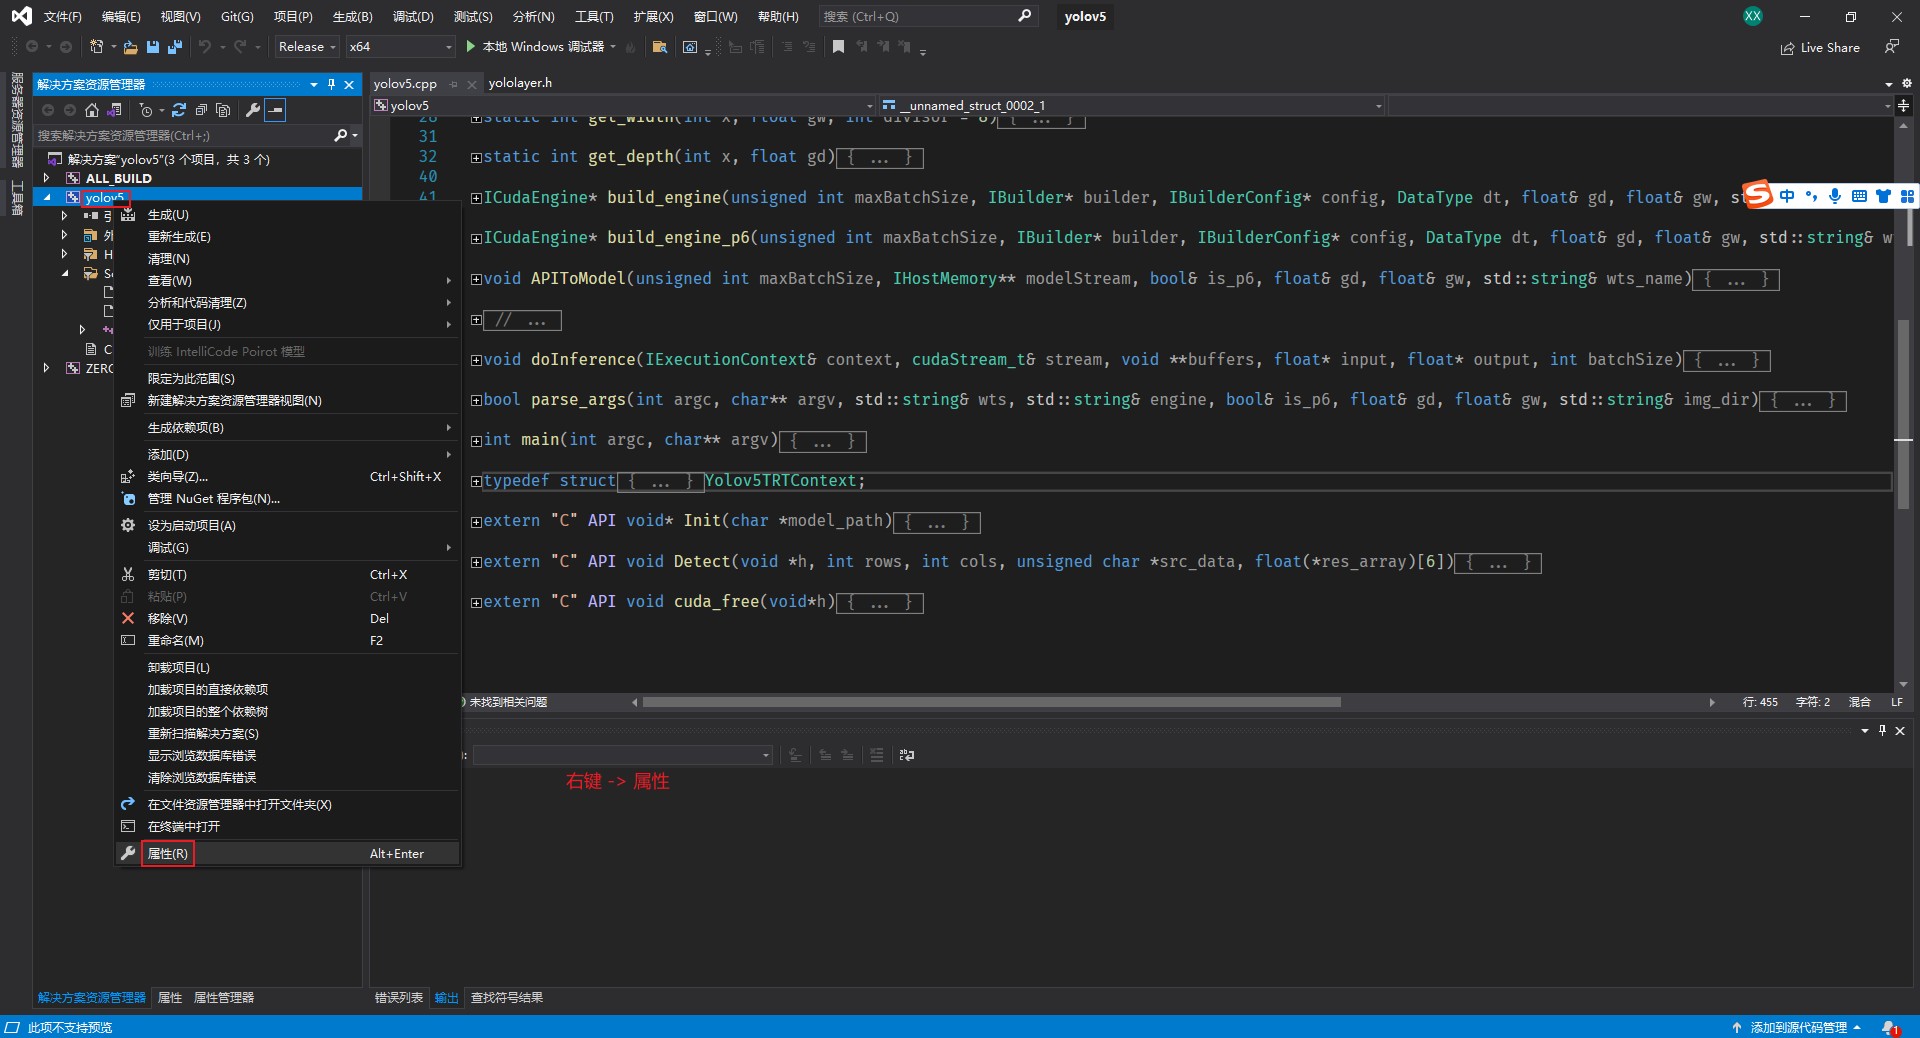This screenshot has height=1038, width=1920.
Task: Click the bookmark icon in the main toolbar
Action: click(838, 47)
